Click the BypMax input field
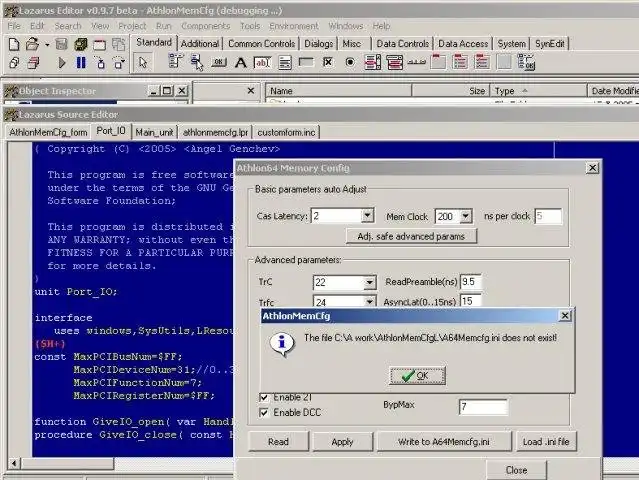Image resolution: width=639 pixels, height=480 pixels. point(483,407)
